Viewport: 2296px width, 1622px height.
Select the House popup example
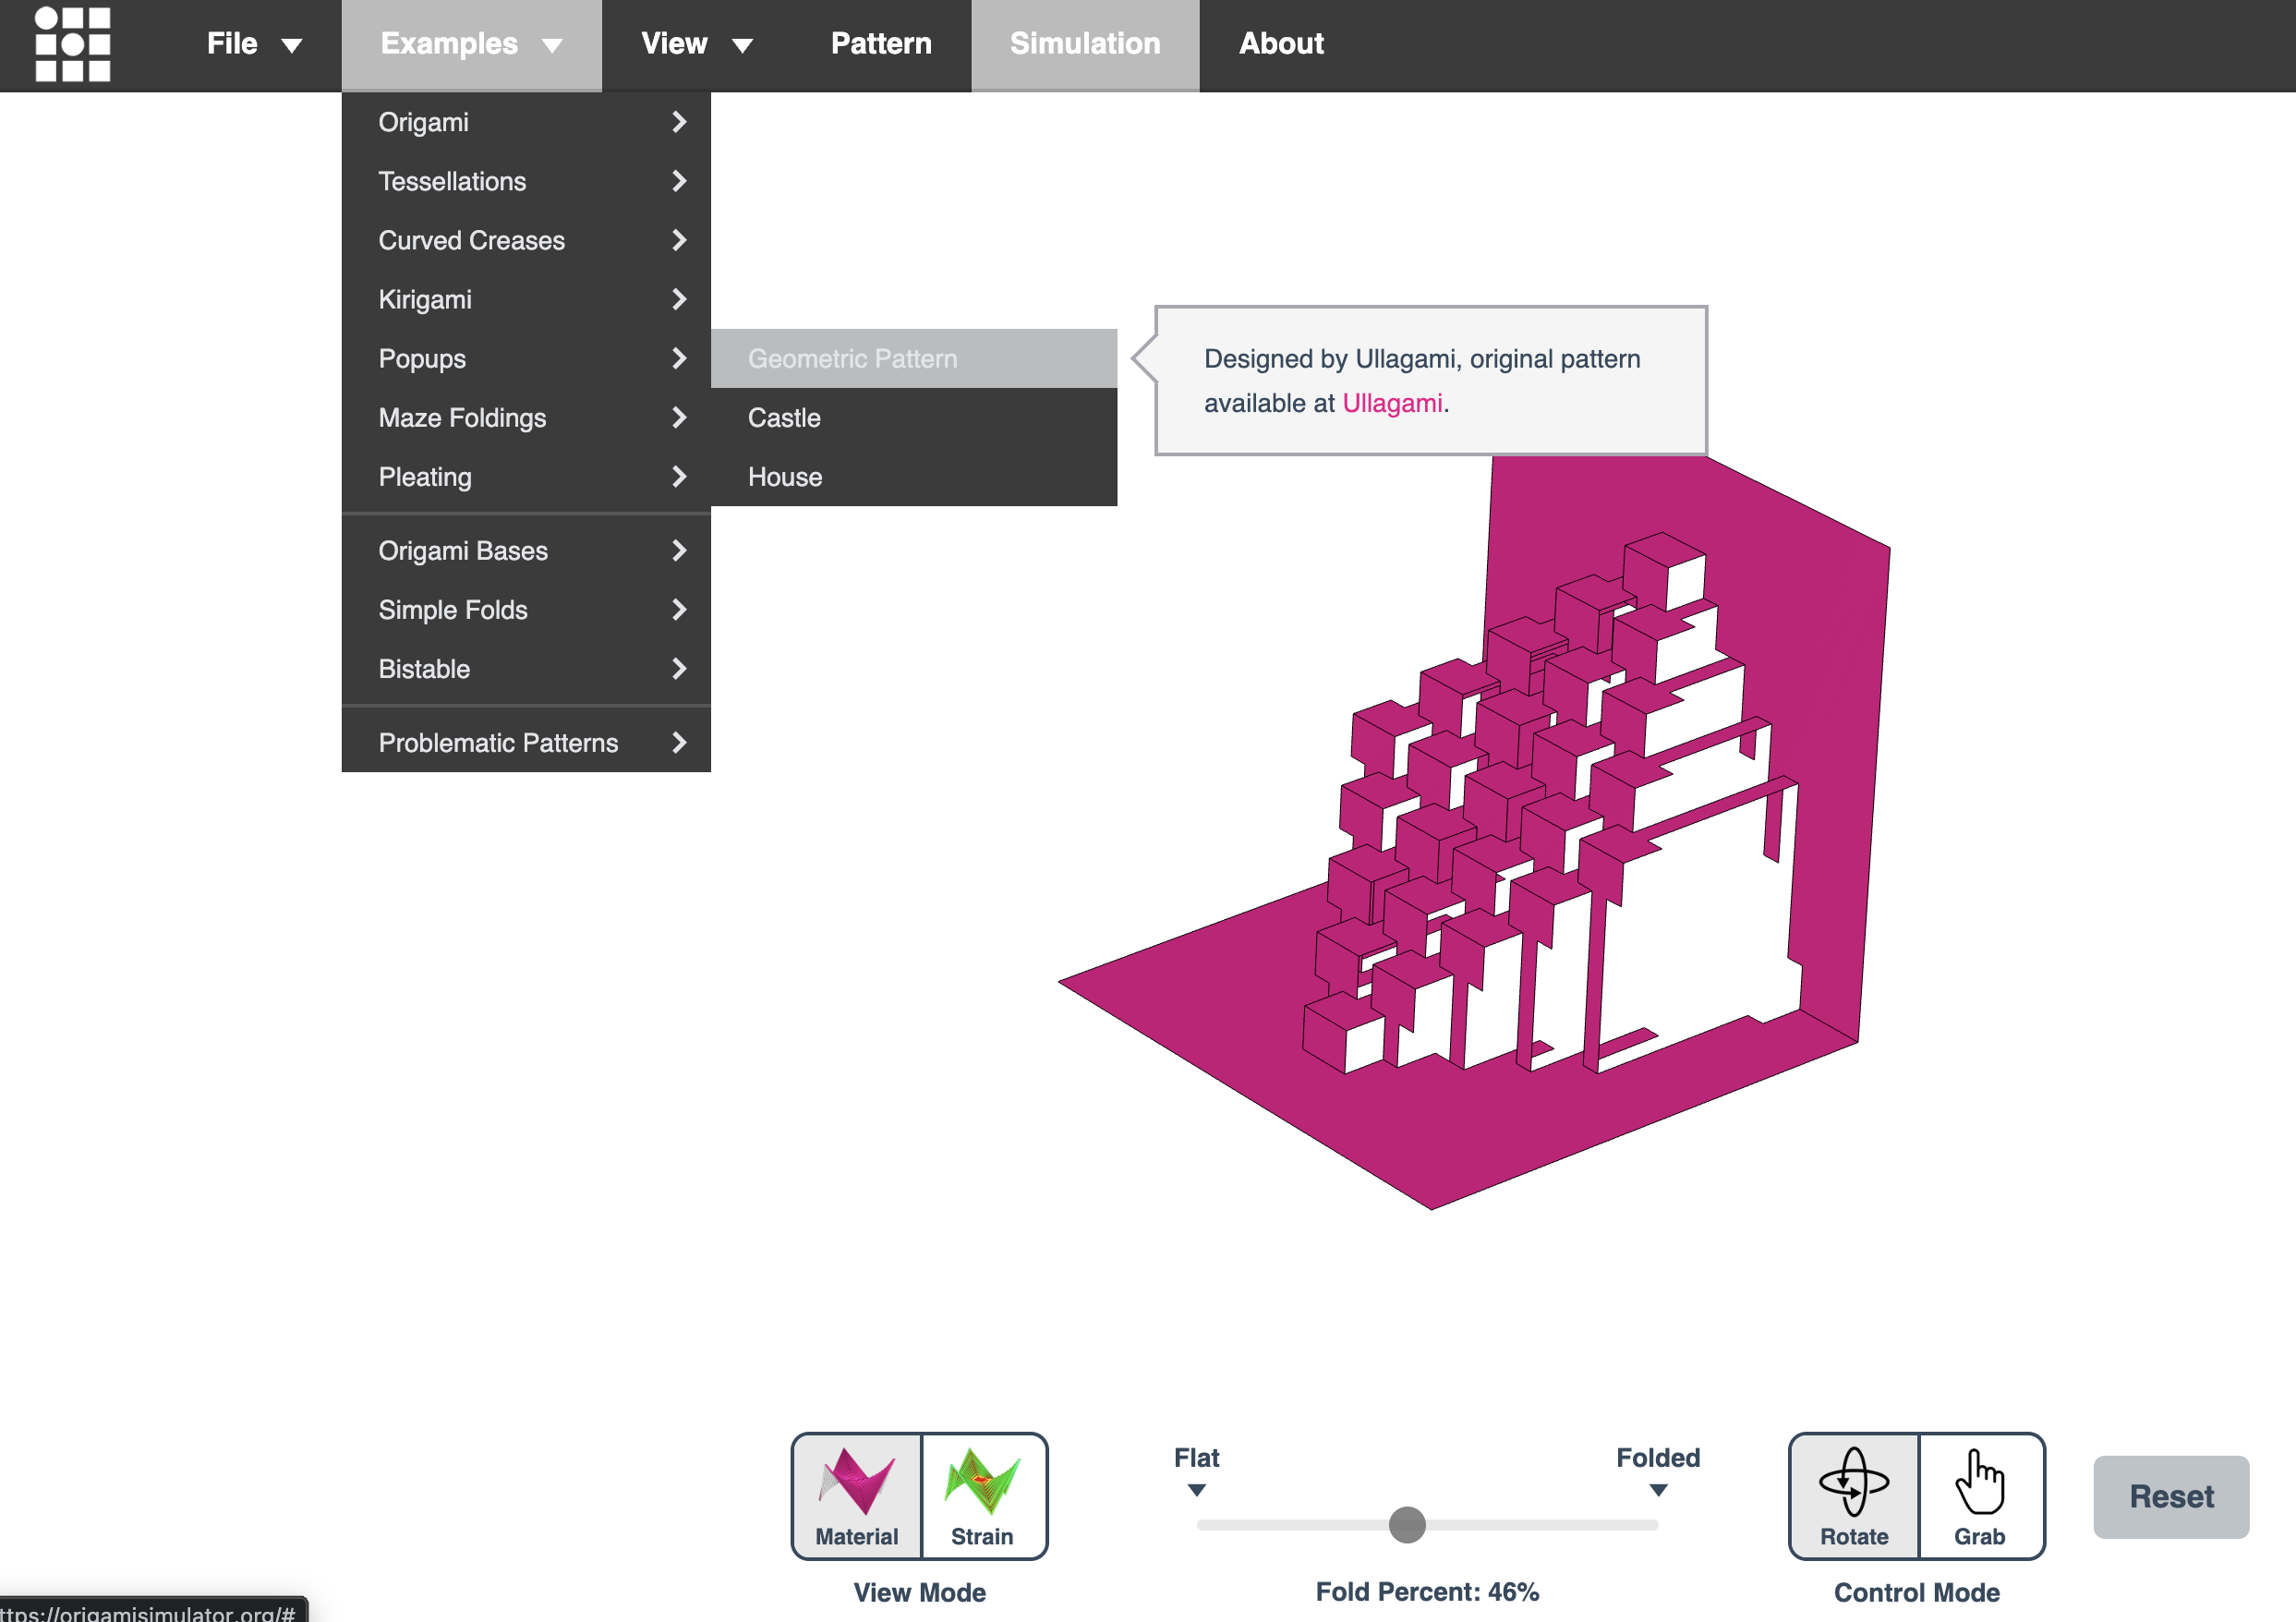[785, 477]
